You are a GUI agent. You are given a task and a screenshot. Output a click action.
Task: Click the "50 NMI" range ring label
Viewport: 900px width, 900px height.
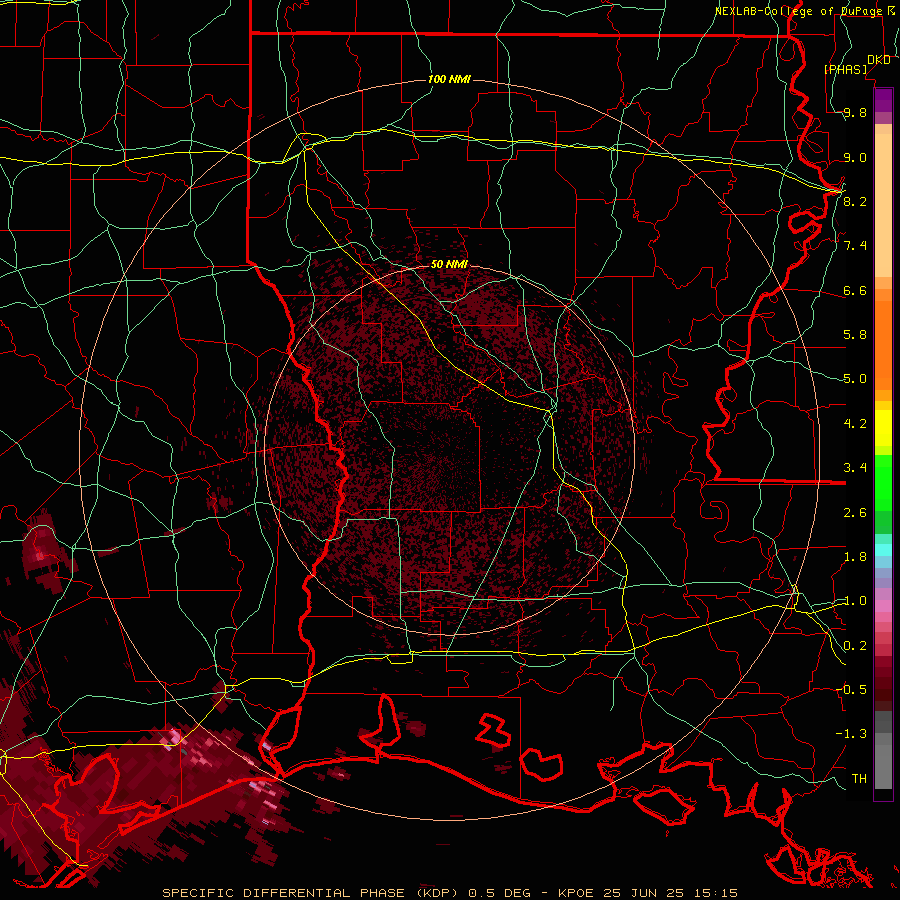pos(449,264)
